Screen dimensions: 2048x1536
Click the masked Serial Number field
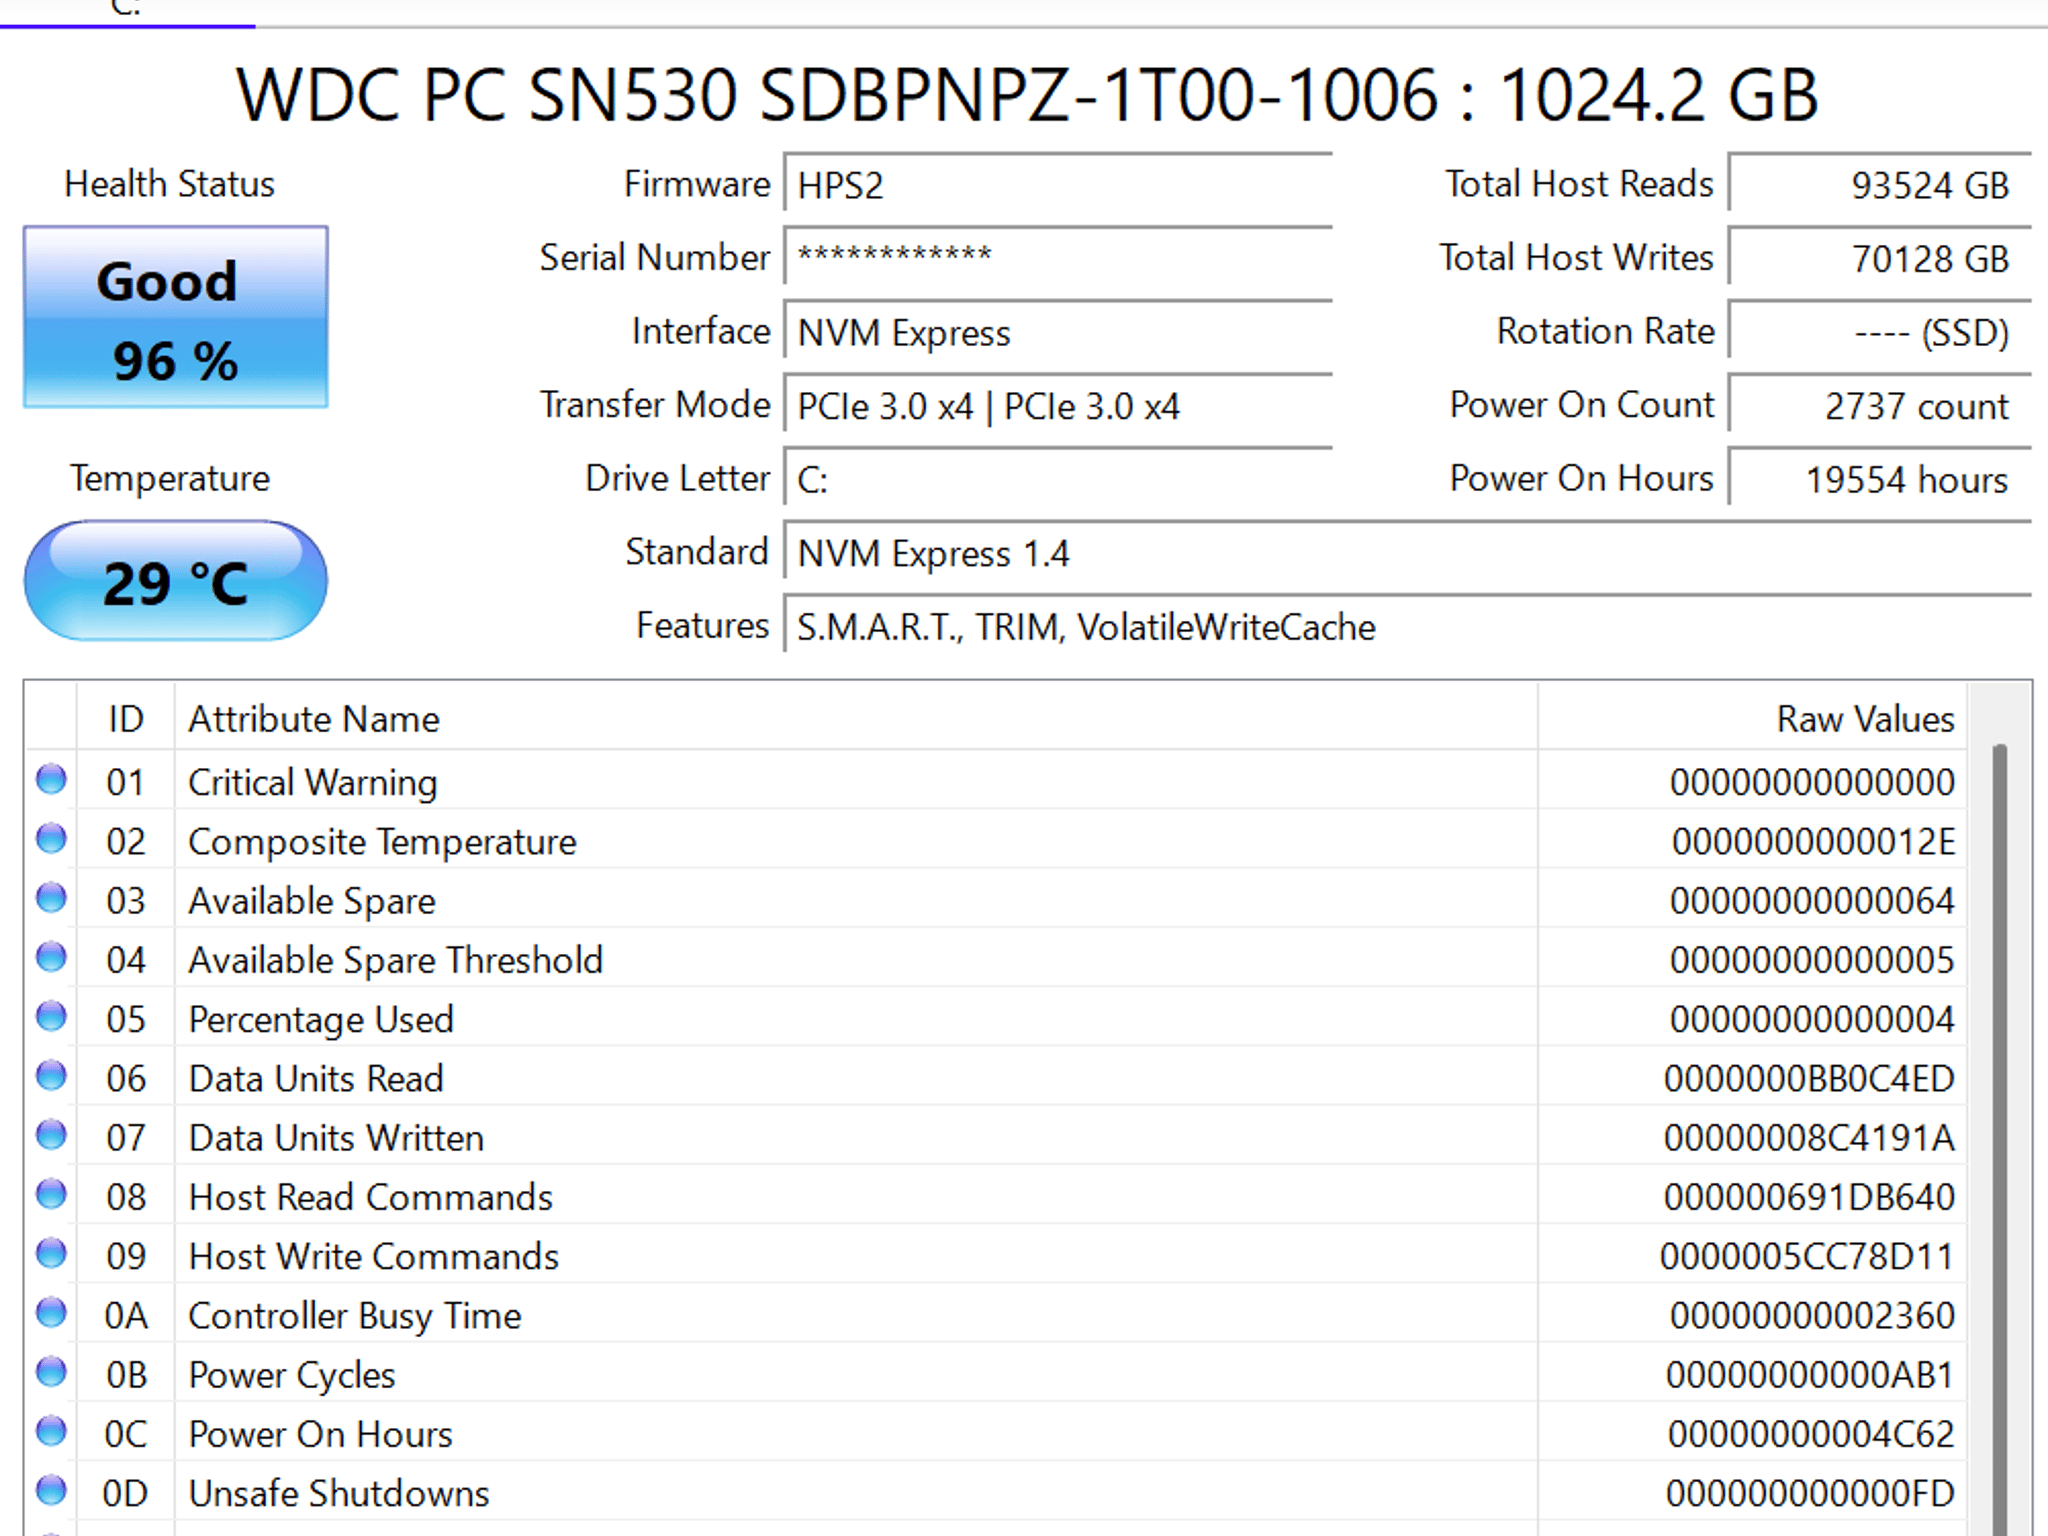[x=1058, y=258]
